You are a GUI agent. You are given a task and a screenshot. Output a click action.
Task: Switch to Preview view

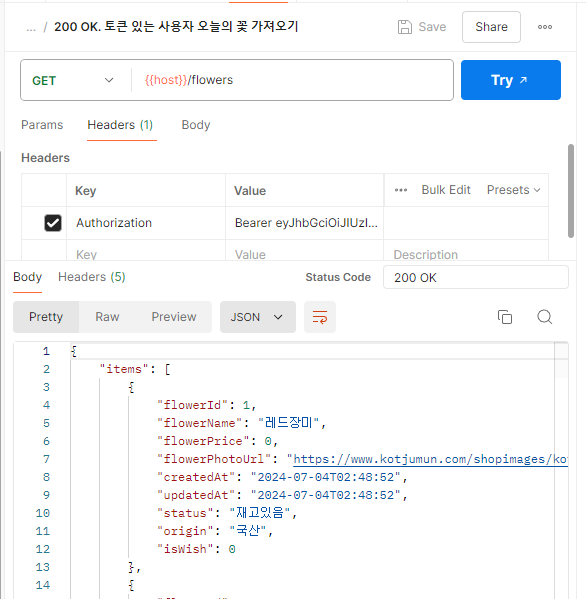(174, 317)
